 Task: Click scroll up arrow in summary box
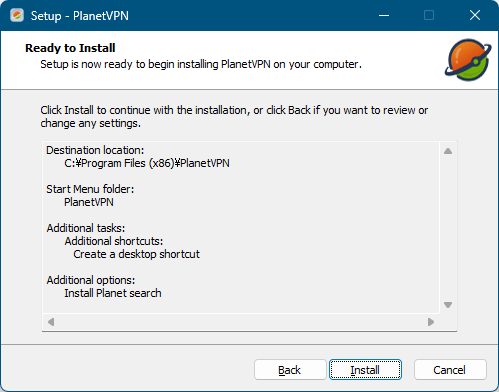448,151
